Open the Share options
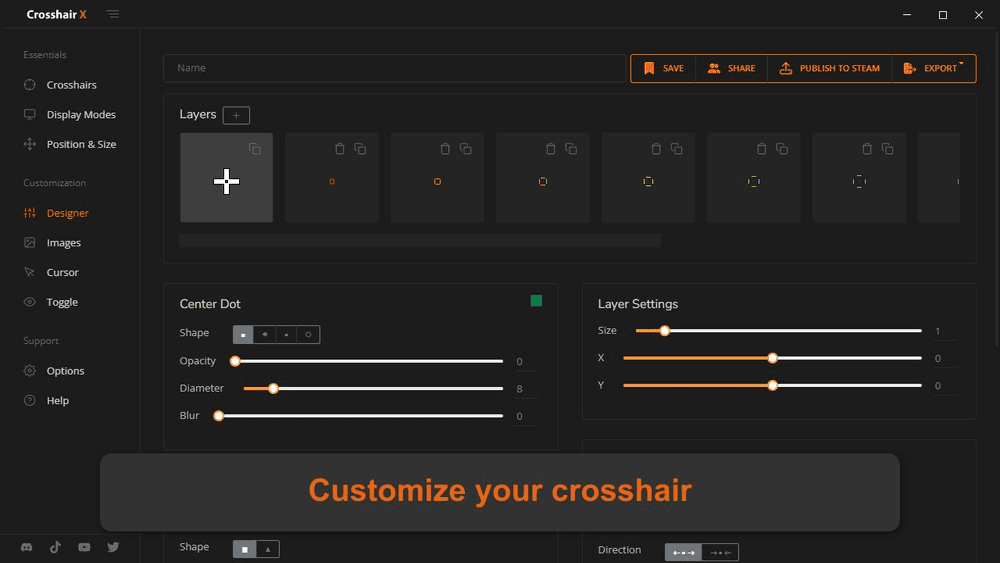Image resolution: width=1000 pixels, height=563 pixels. tap(731, 68)
